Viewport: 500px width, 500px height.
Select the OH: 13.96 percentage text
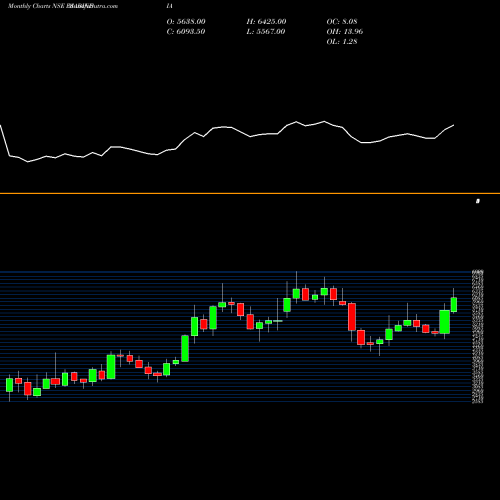(x=345, y=32)
